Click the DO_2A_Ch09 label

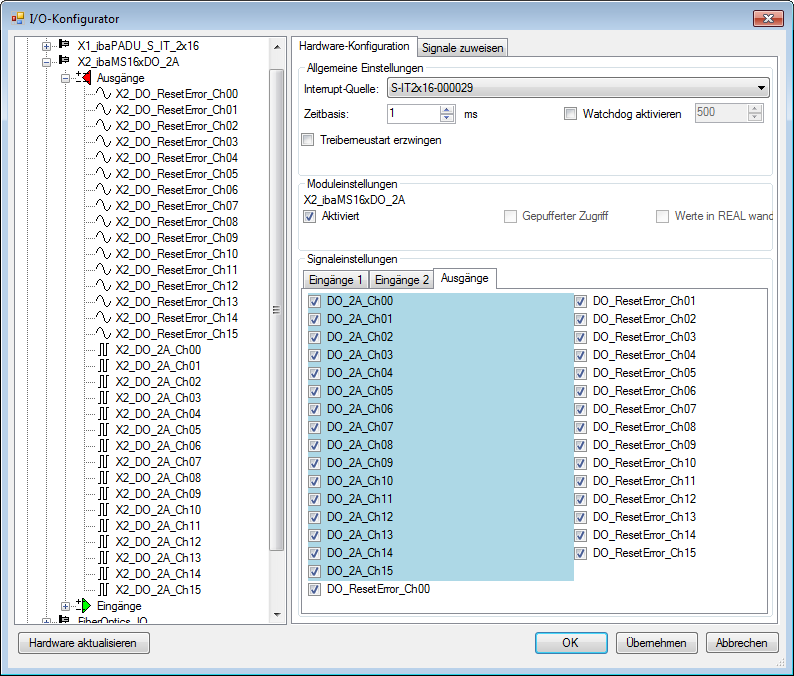(360, 463)
